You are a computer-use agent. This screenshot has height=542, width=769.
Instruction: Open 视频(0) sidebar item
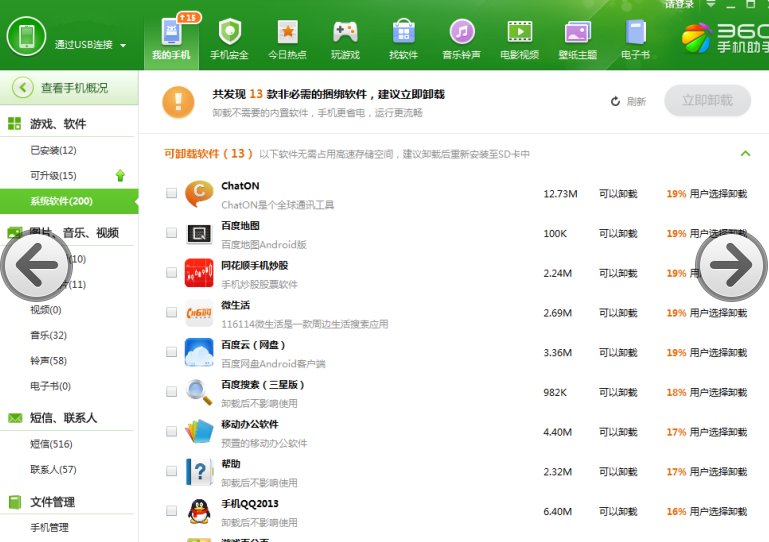pos(46,310)
